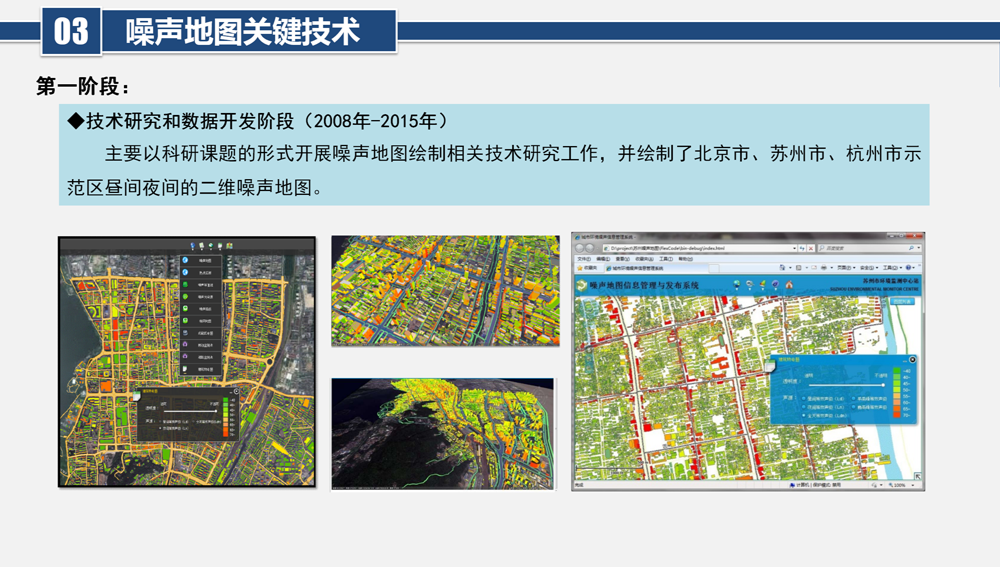Click the favorites star icon in browser
The width and height of the screenshot is (1000, 567).
[x=580, y=268]
